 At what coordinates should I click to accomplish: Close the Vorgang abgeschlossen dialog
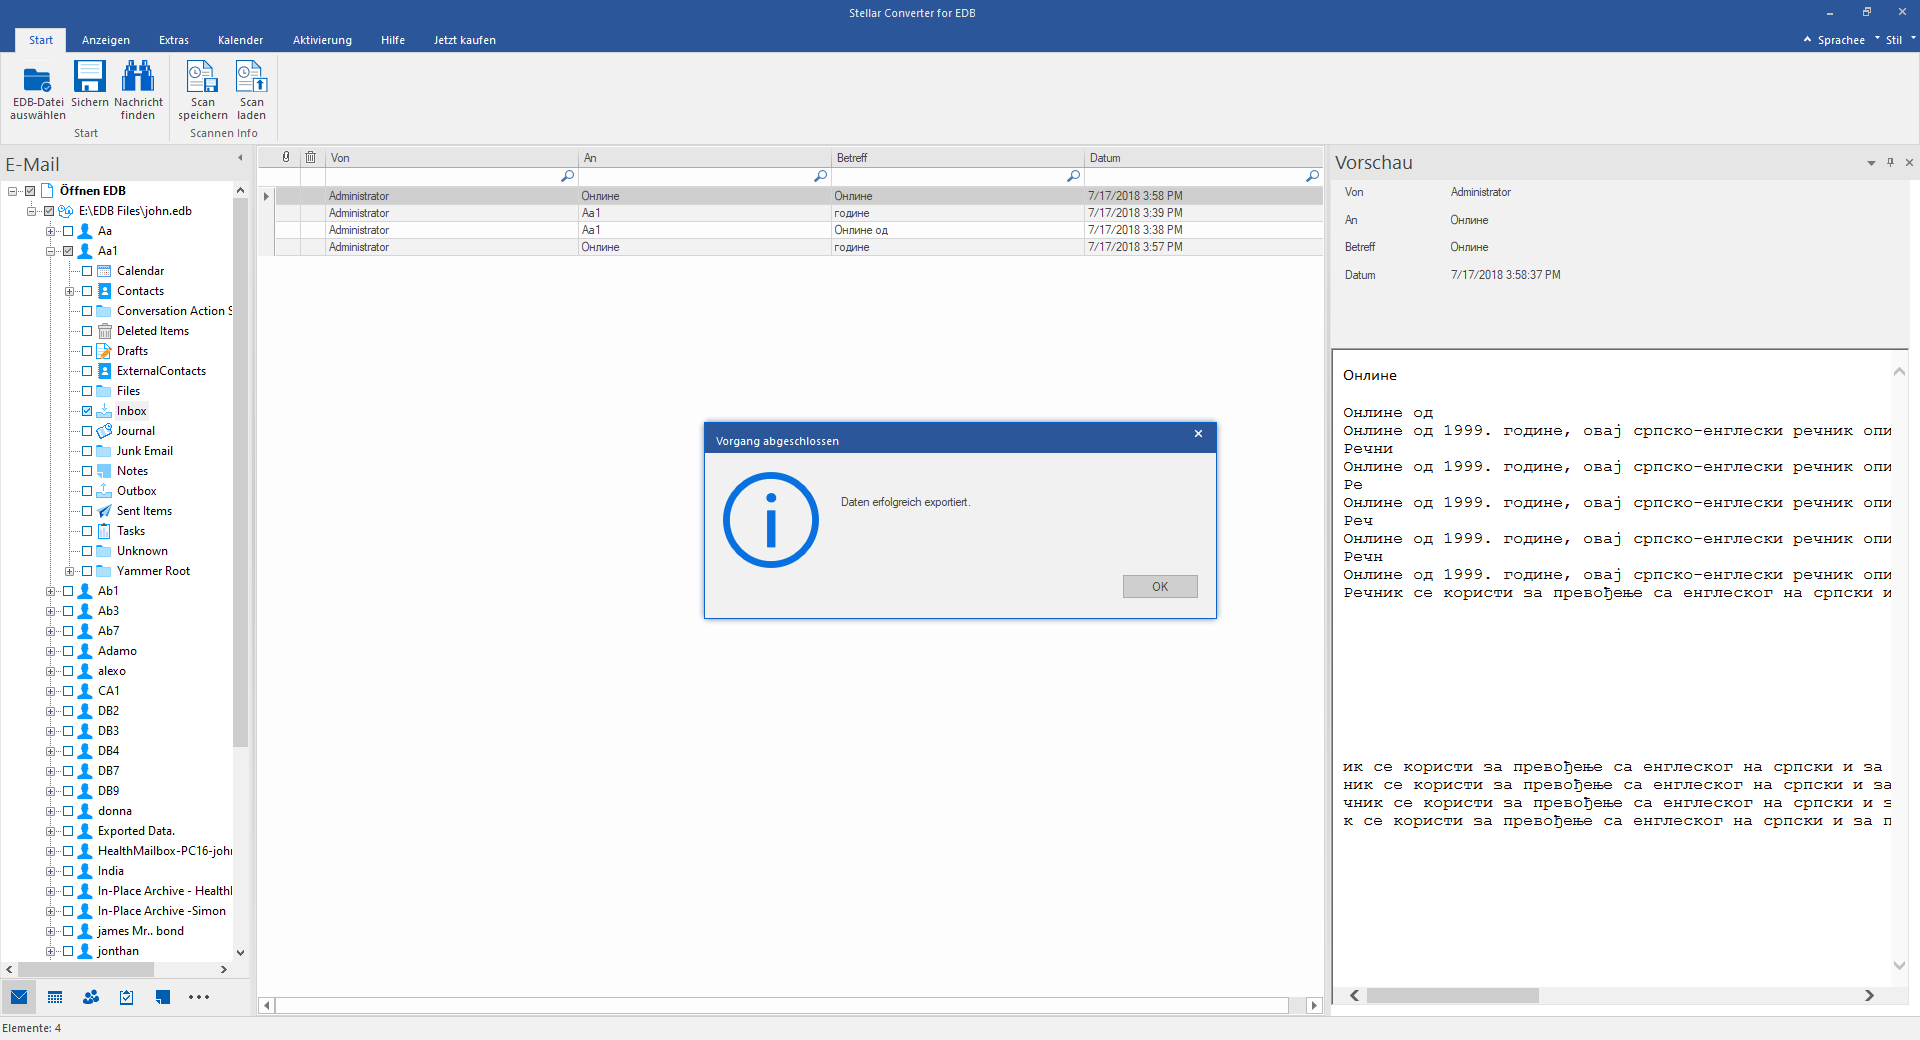(1198, 434)
